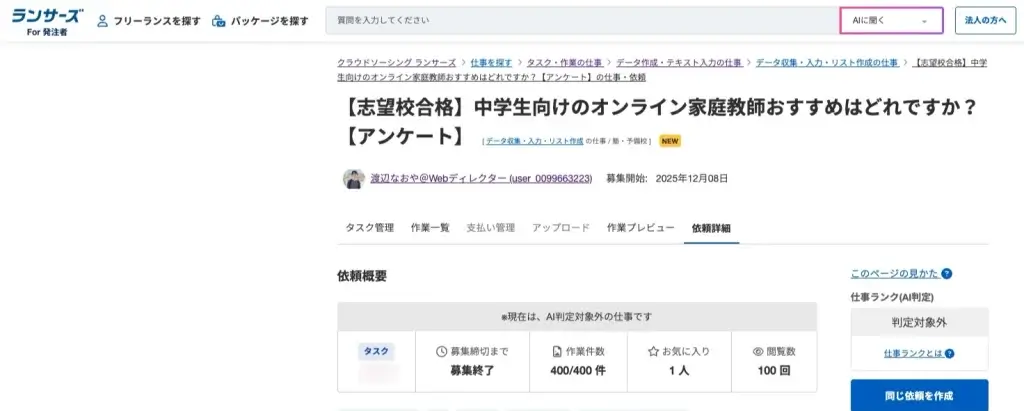Switch to the 支払い管理 tab
This screenshot has width=1024, height=411.
point(490,228)
